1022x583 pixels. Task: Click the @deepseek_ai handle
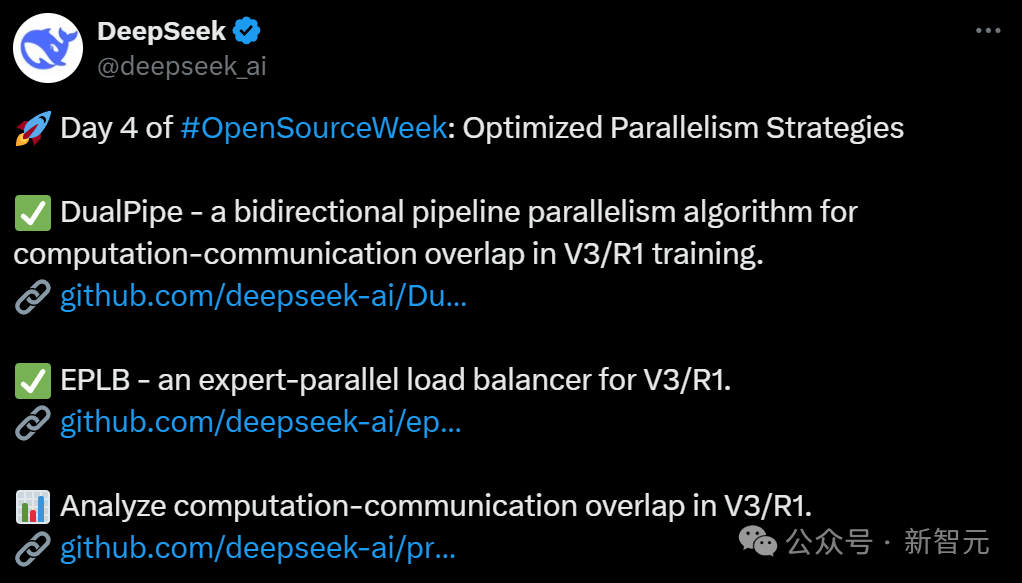click(182, 67)
